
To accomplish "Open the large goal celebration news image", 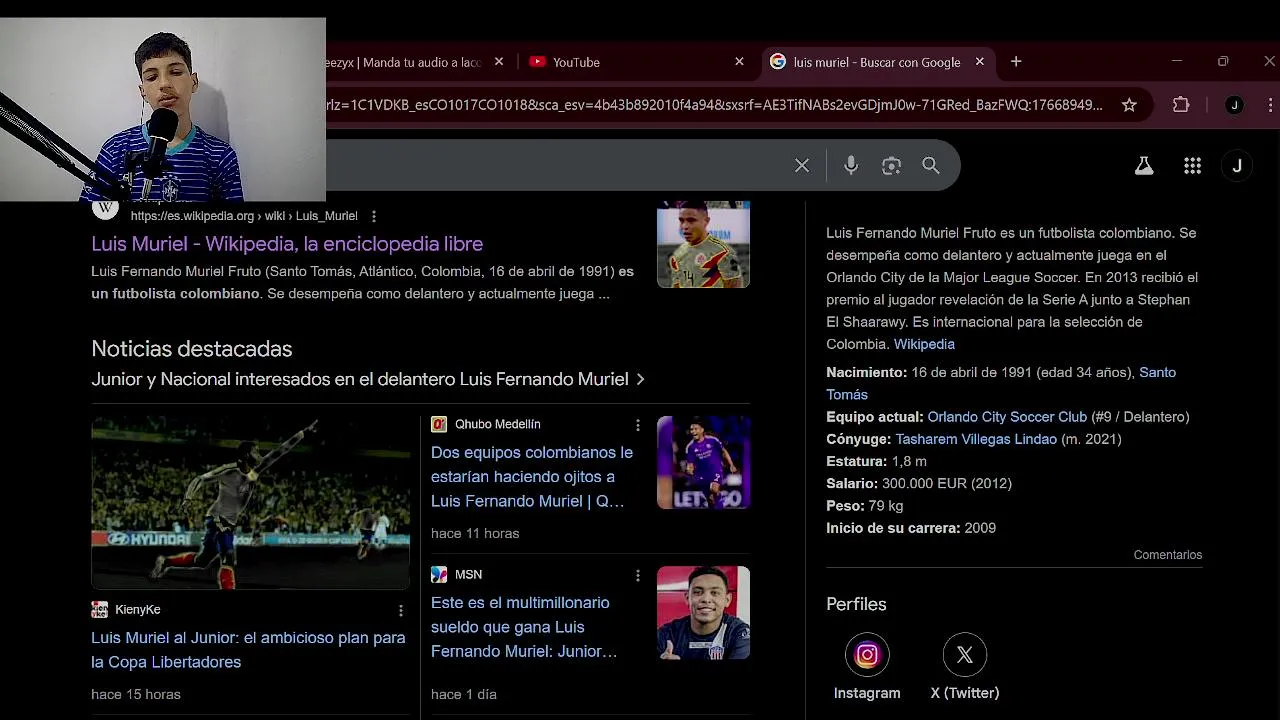I will 250,502.
